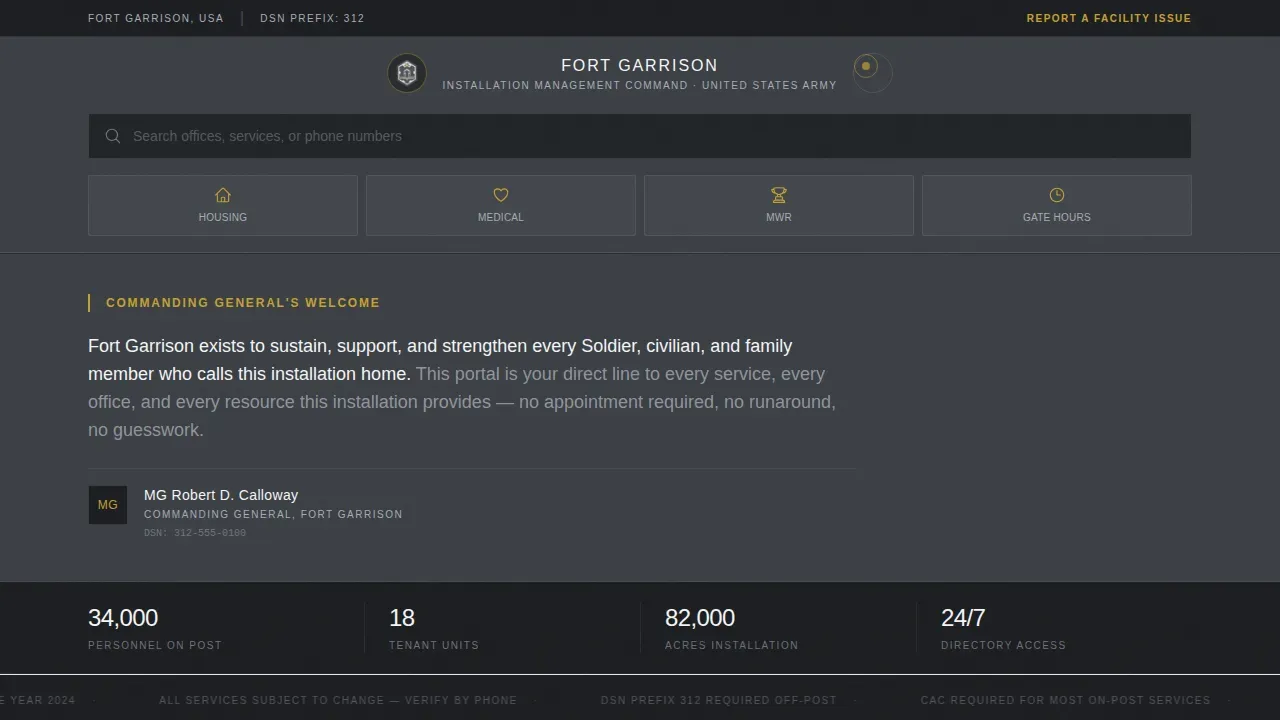Select the Housing quick link label
This screenshot has width=1280, height=720.
223,217
